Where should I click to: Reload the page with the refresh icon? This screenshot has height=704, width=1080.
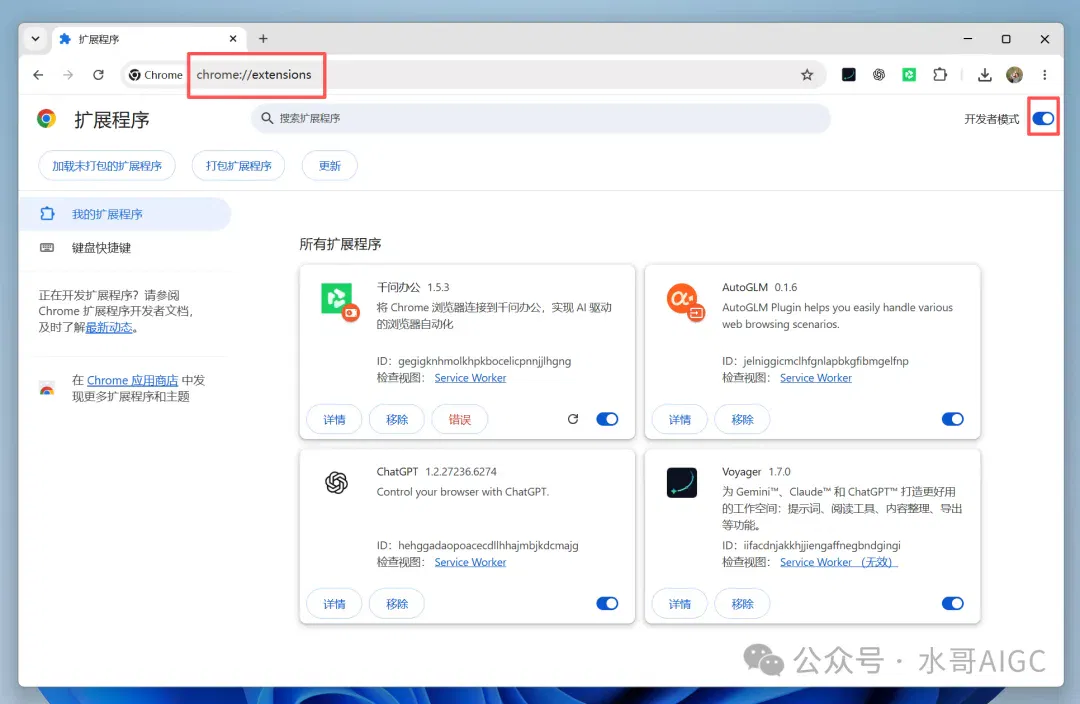pyautogui.click(x=98, y=75)
